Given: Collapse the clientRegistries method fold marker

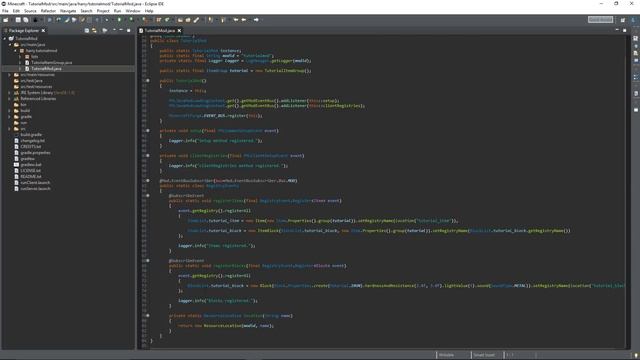Looking at the screenshot, I should click(x=148, y=156).
